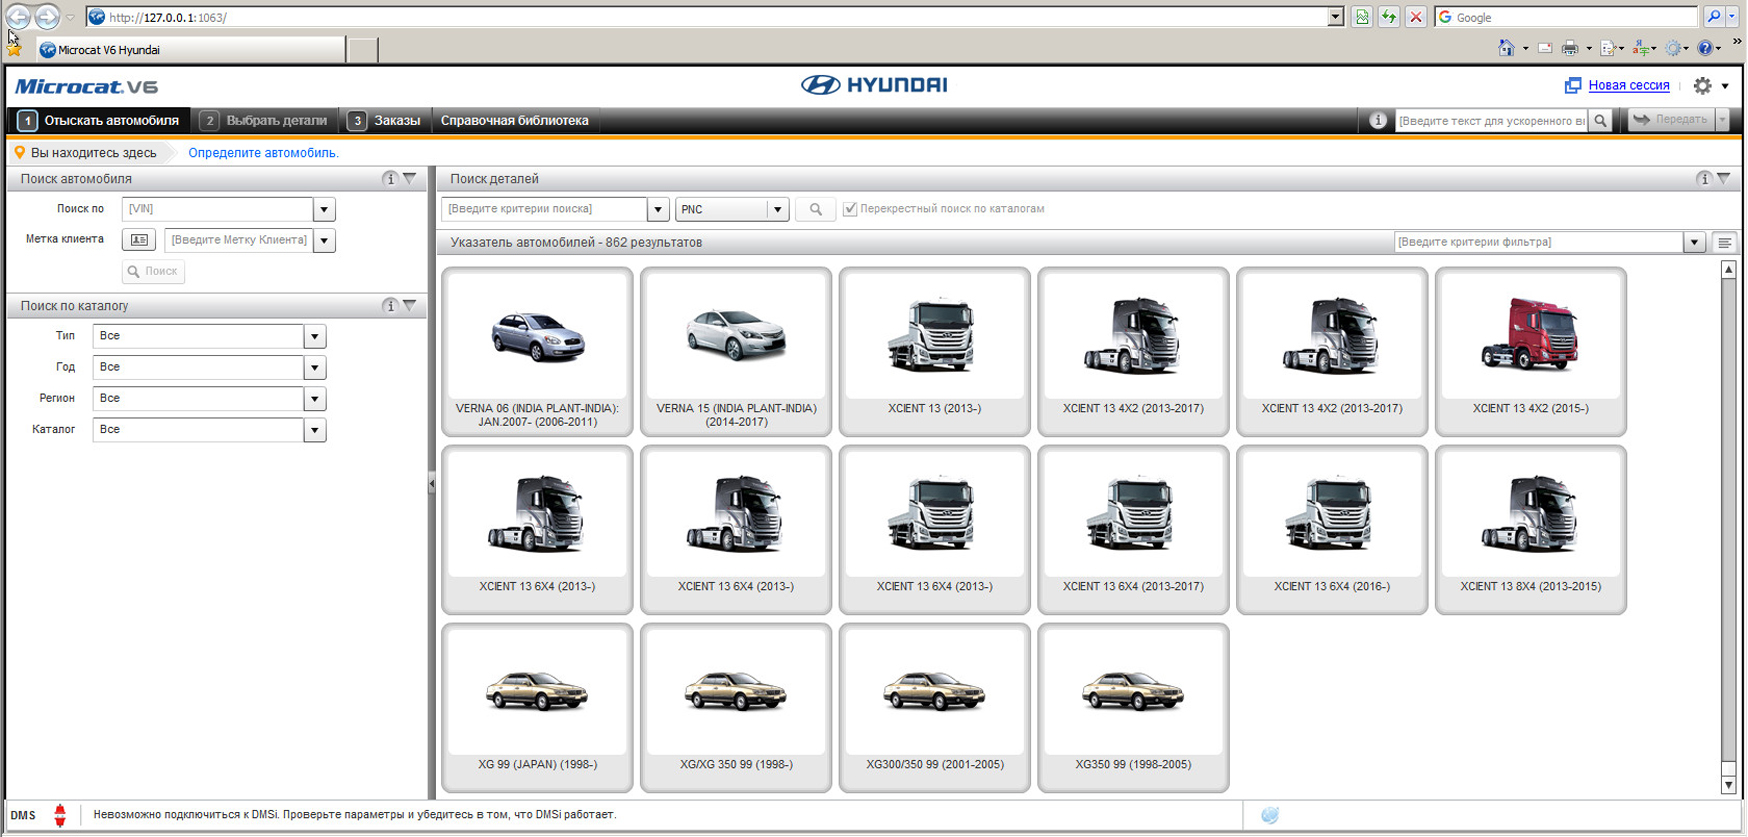Toggle Перекрестный поиск по каталогам checkbox
This screenshot has height=837, width=1748.
pyautogui.click(x=850, y=209)
